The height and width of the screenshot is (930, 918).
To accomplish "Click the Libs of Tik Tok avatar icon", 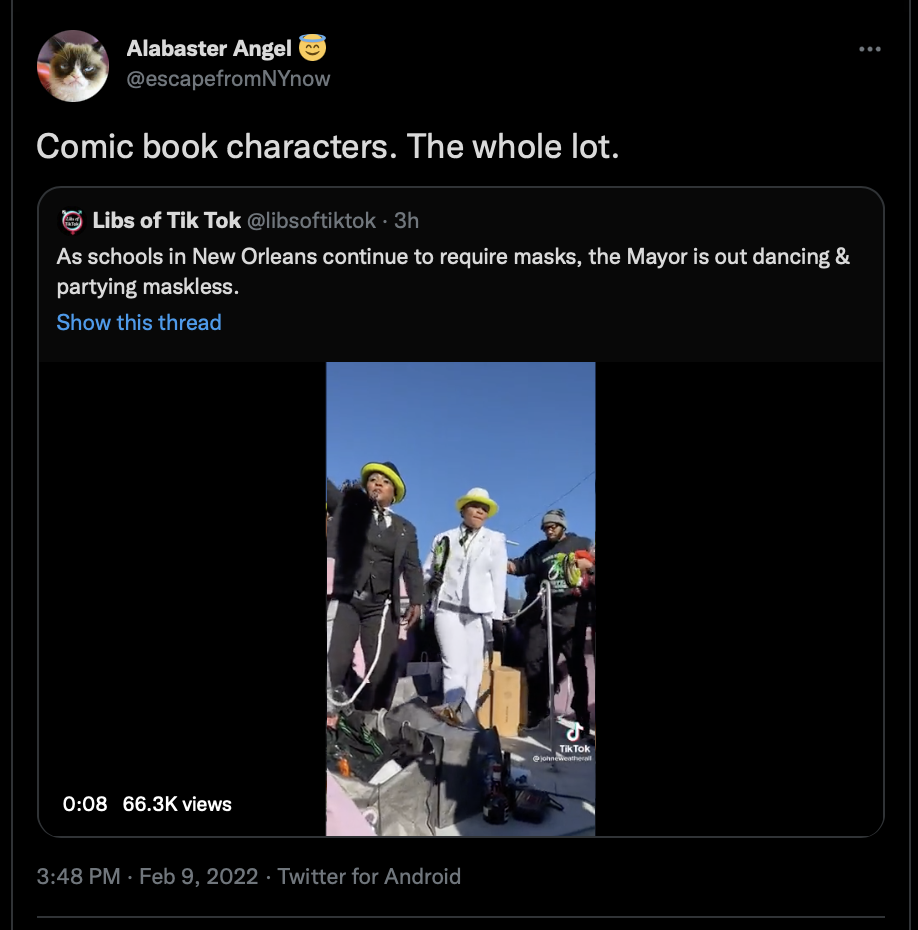I will point(72,220).
